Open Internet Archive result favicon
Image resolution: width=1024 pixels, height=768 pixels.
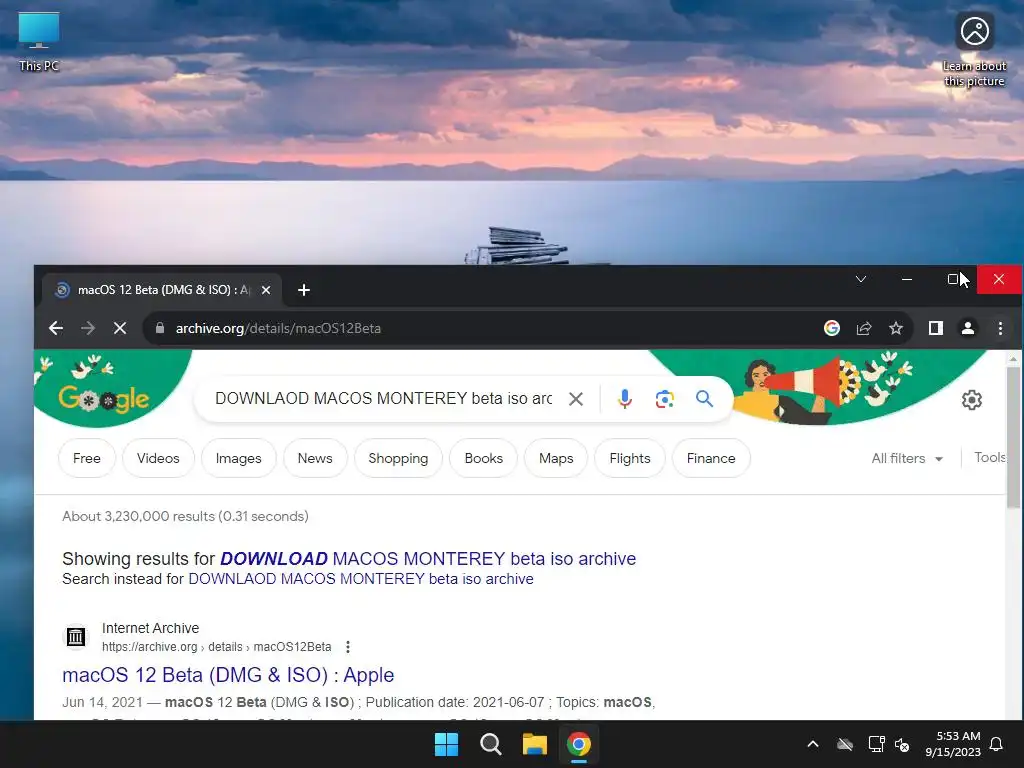pos(76,636)
